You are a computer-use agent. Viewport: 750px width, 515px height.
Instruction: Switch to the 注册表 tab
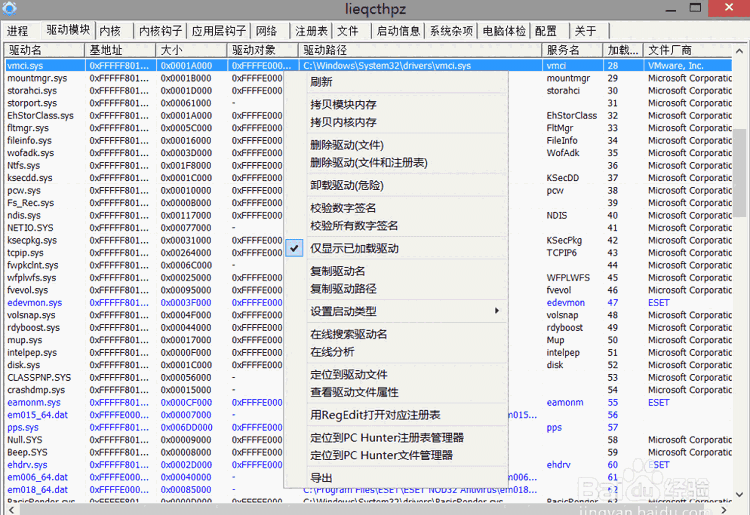click(312, 31)
